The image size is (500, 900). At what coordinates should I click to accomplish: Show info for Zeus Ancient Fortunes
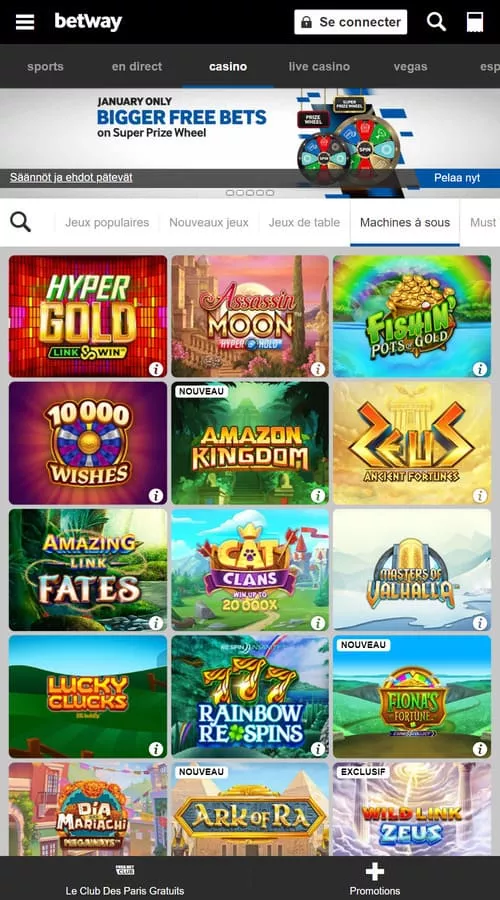coord(480,495)
